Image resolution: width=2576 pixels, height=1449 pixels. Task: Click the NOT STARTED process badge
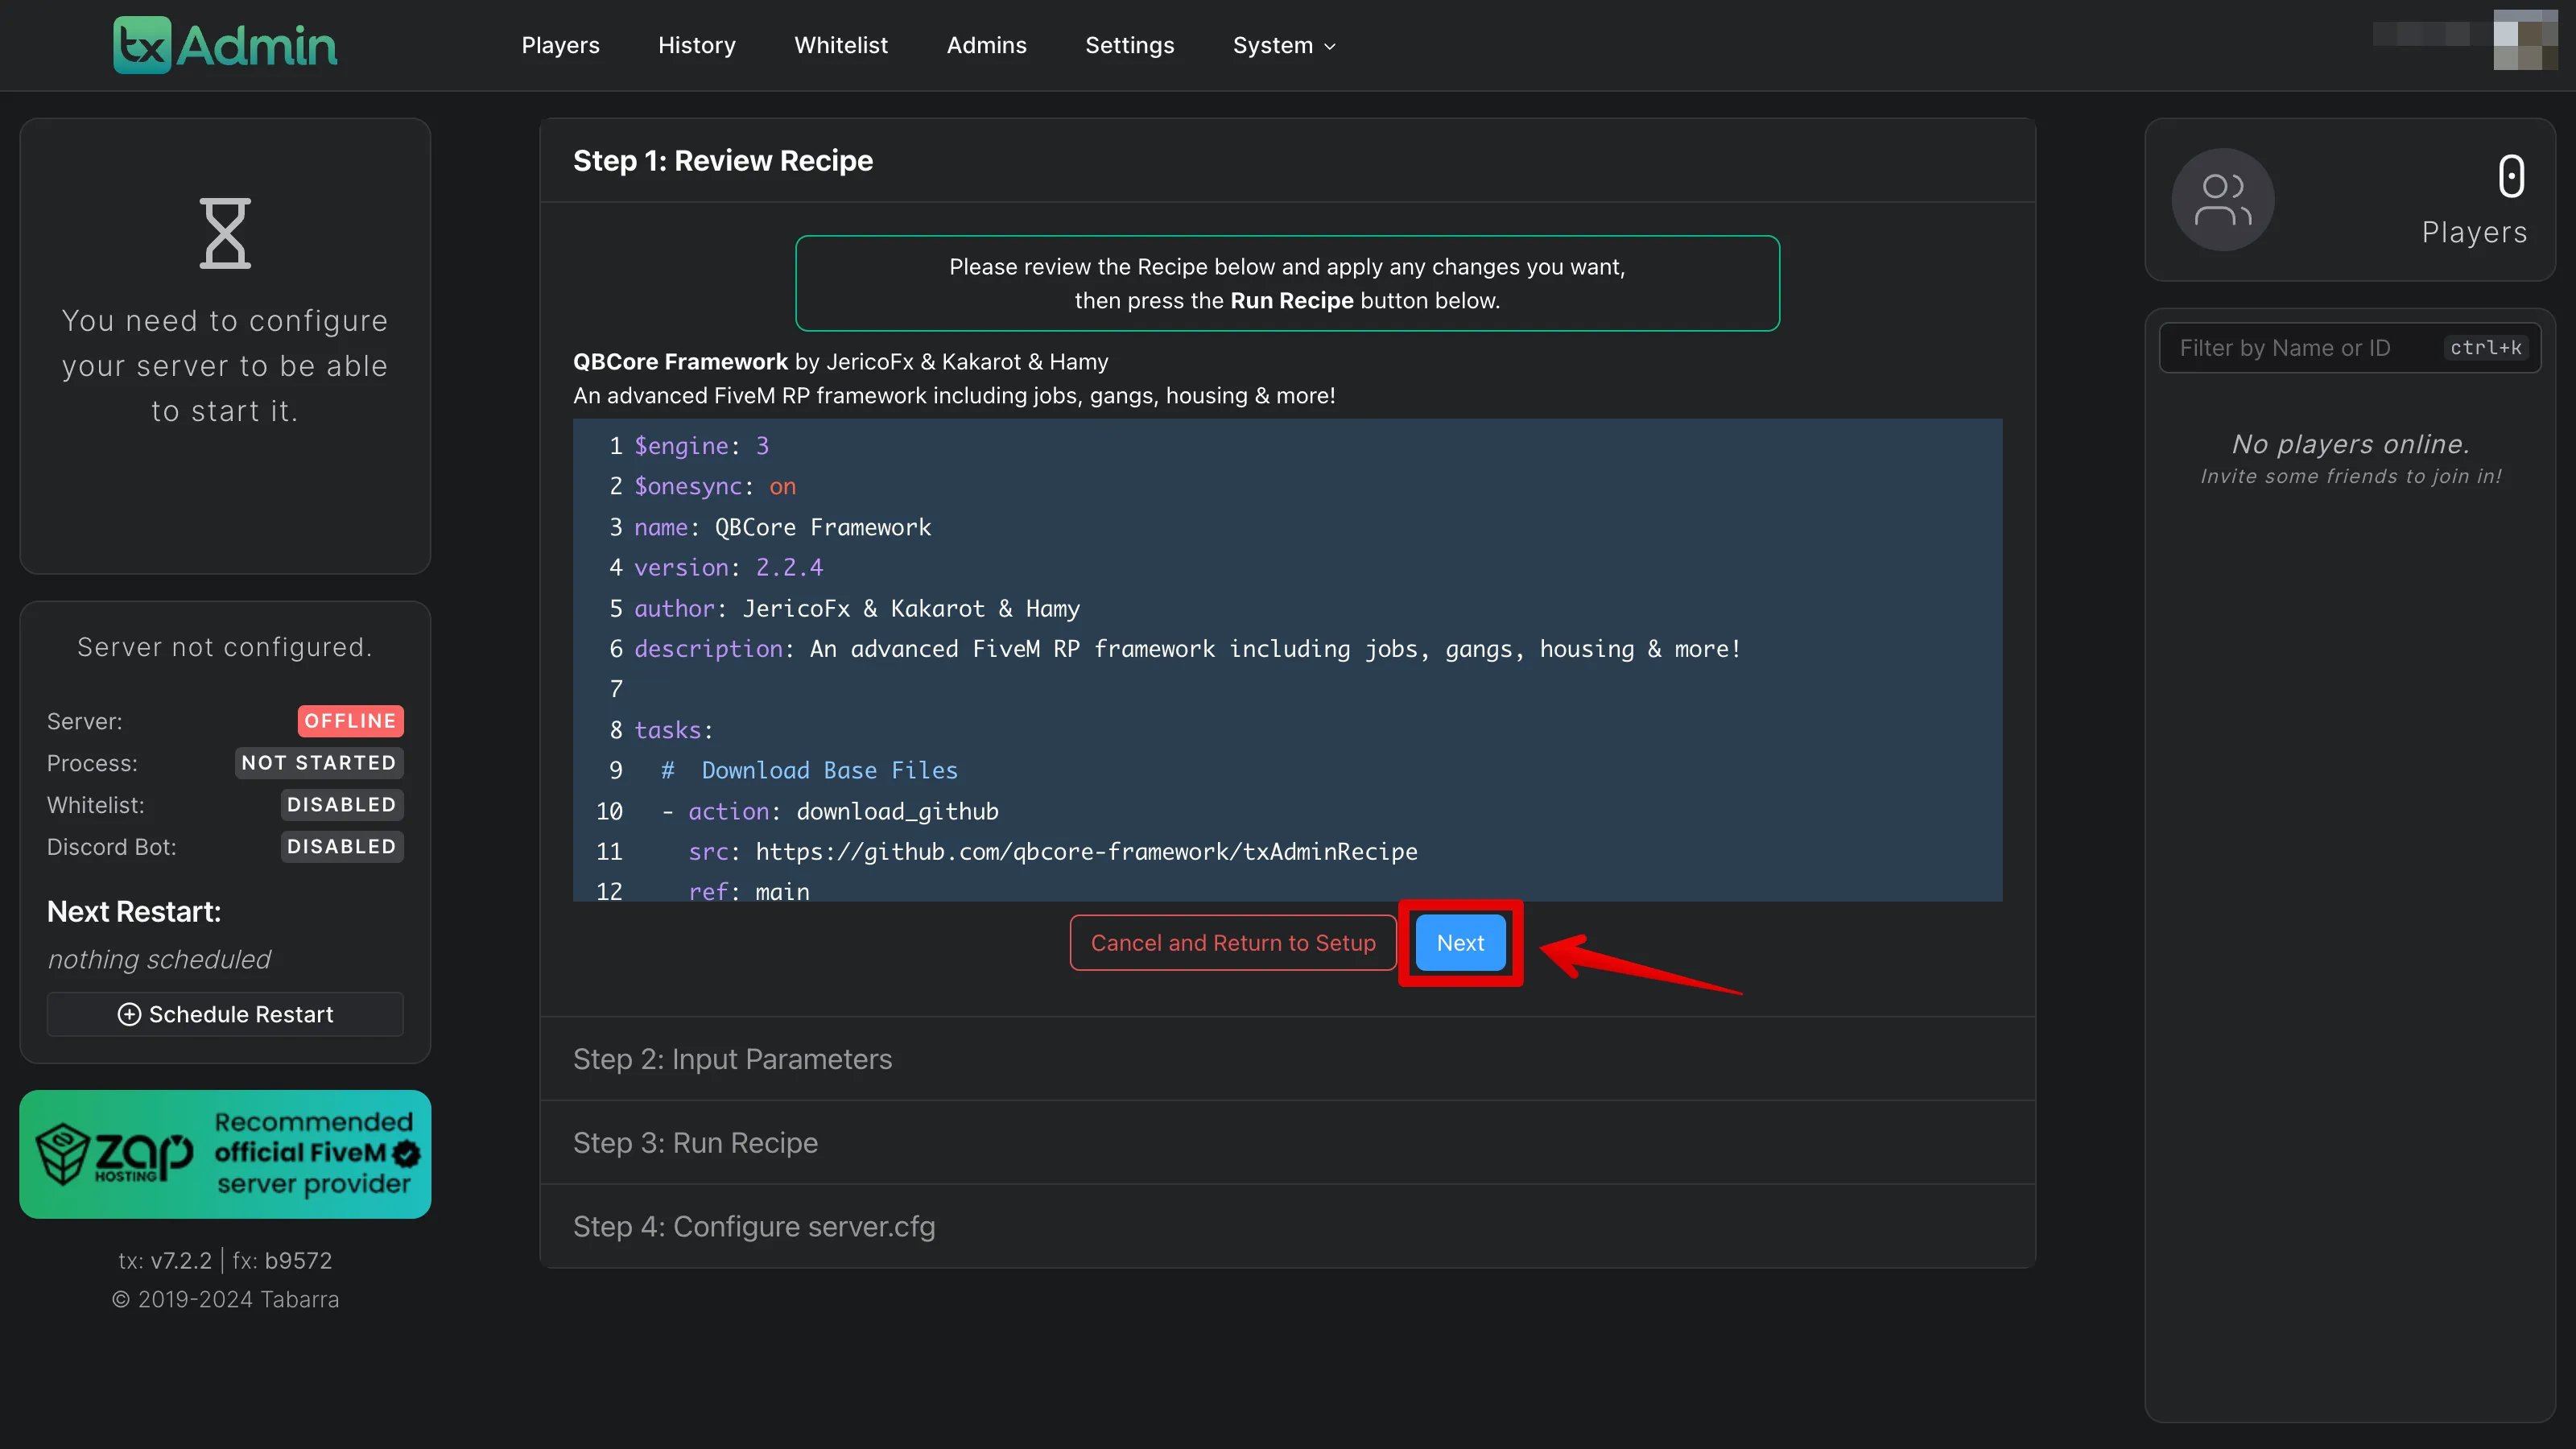pos(319,763)
